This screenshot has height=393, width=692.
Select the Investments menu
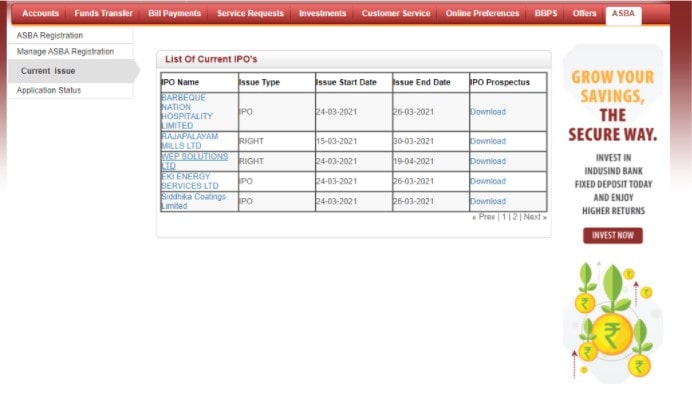pos(323,14)
